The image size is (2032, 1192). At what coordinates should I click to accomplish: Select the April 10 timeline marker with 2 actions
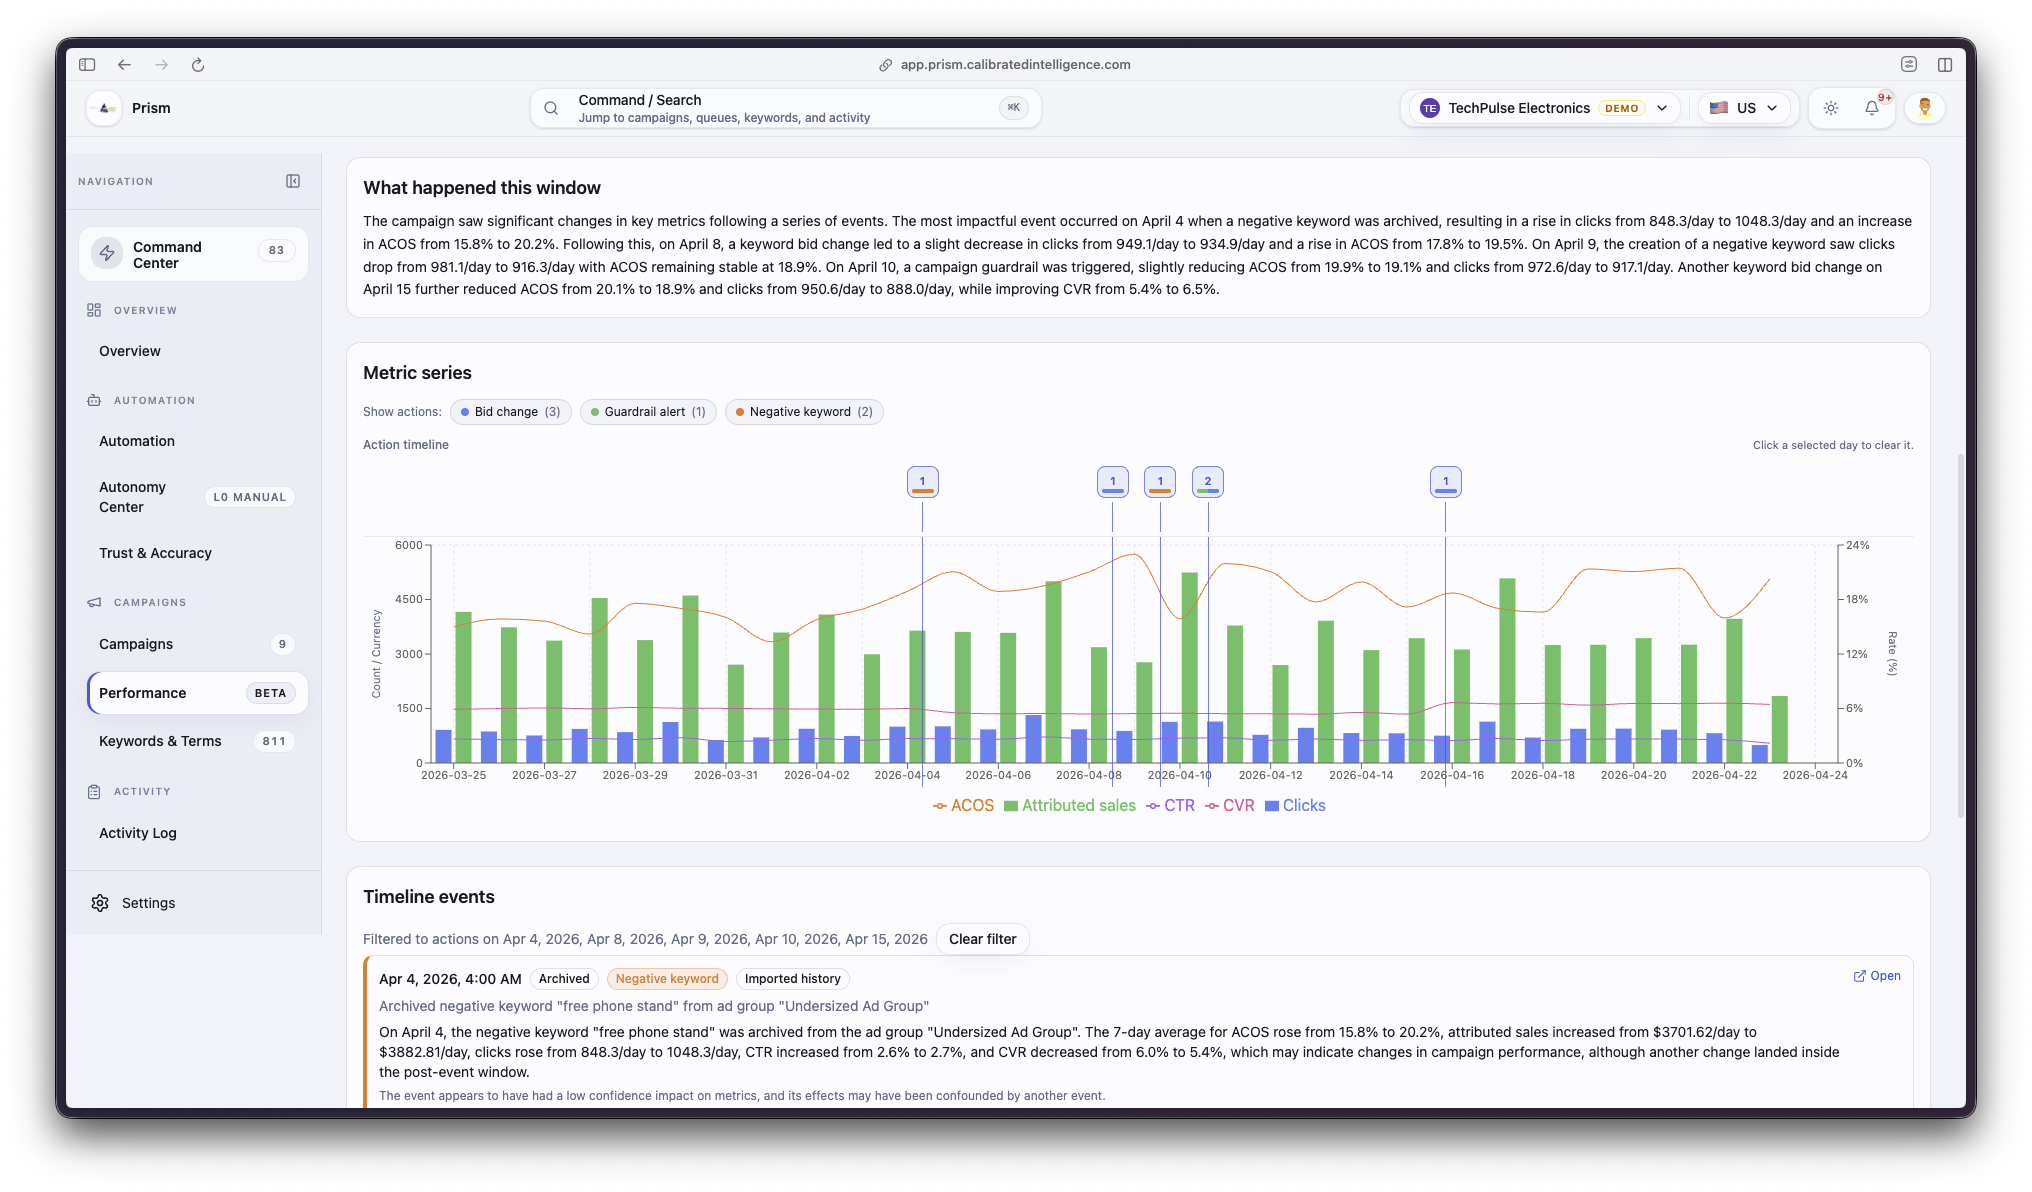tap(1207, 482)
